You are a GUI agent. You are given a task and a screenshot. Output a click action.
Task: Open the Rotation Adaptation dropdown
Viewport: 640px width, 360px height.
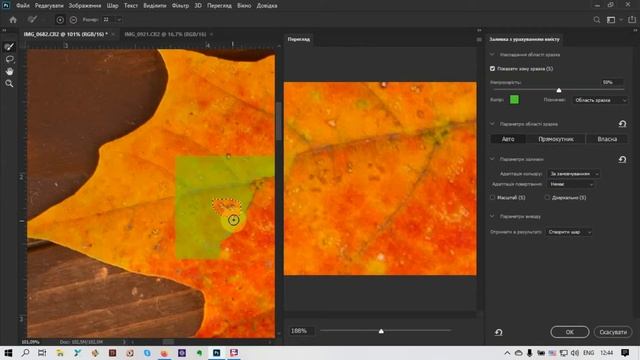[571, 184]
